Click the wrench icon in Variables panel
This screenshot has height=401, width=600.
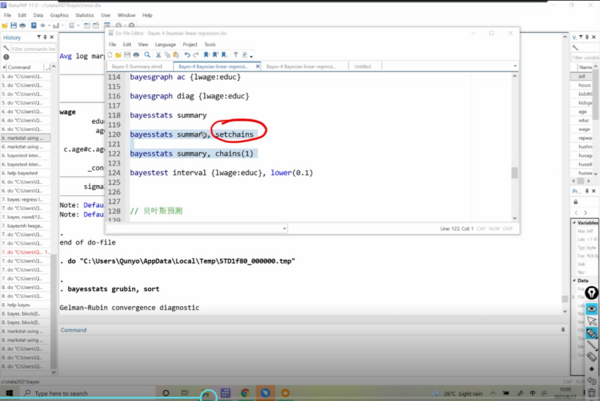tap(575, 48)
